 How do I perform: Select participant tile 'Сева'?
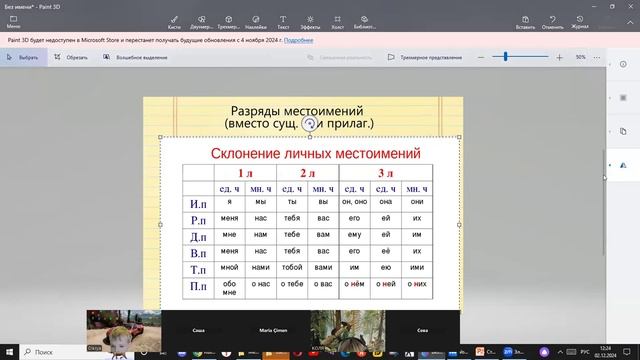[x=422, y=330]
